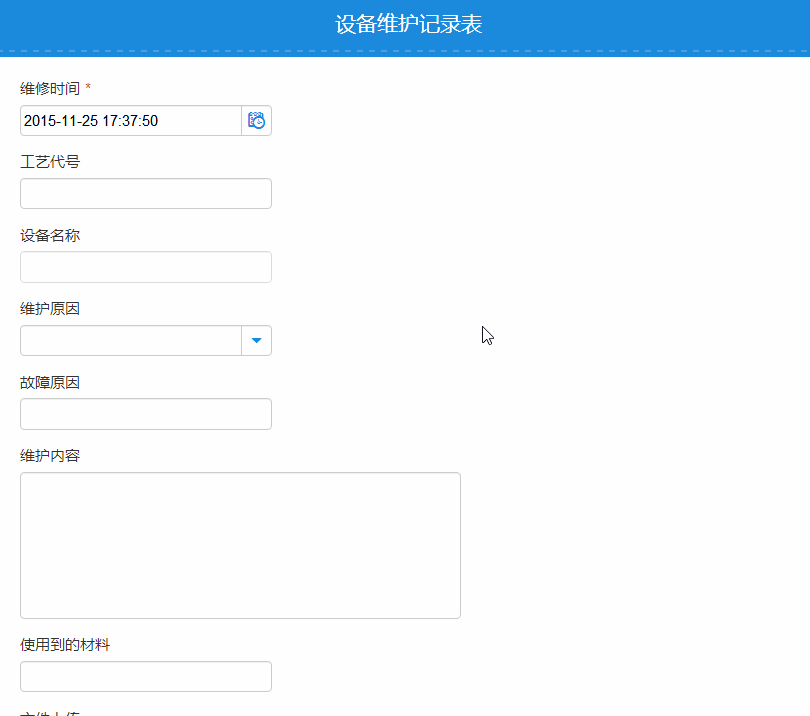Click the calendar-clock icon beside 维修时间
The height and width of the screenshot is (716, 810).
pos(256,120)
